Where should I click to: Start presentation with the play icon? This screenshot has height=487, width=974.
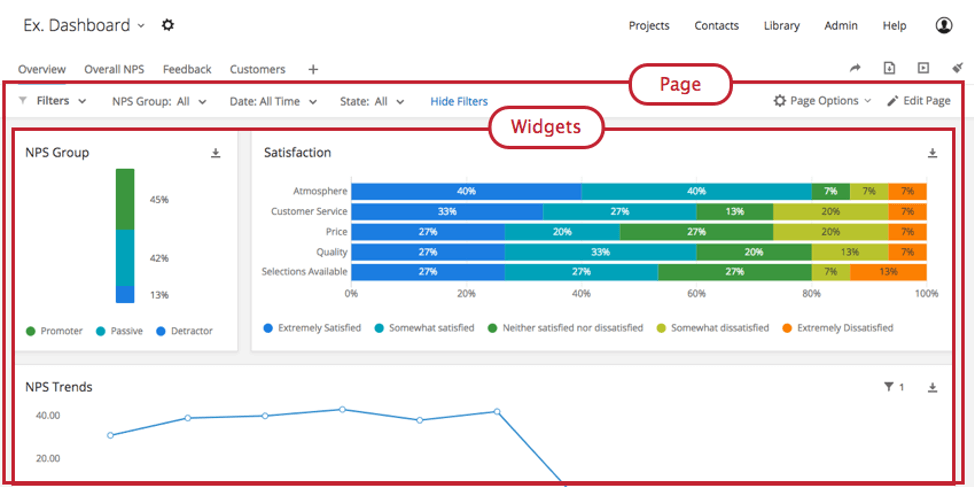point(923,68)
